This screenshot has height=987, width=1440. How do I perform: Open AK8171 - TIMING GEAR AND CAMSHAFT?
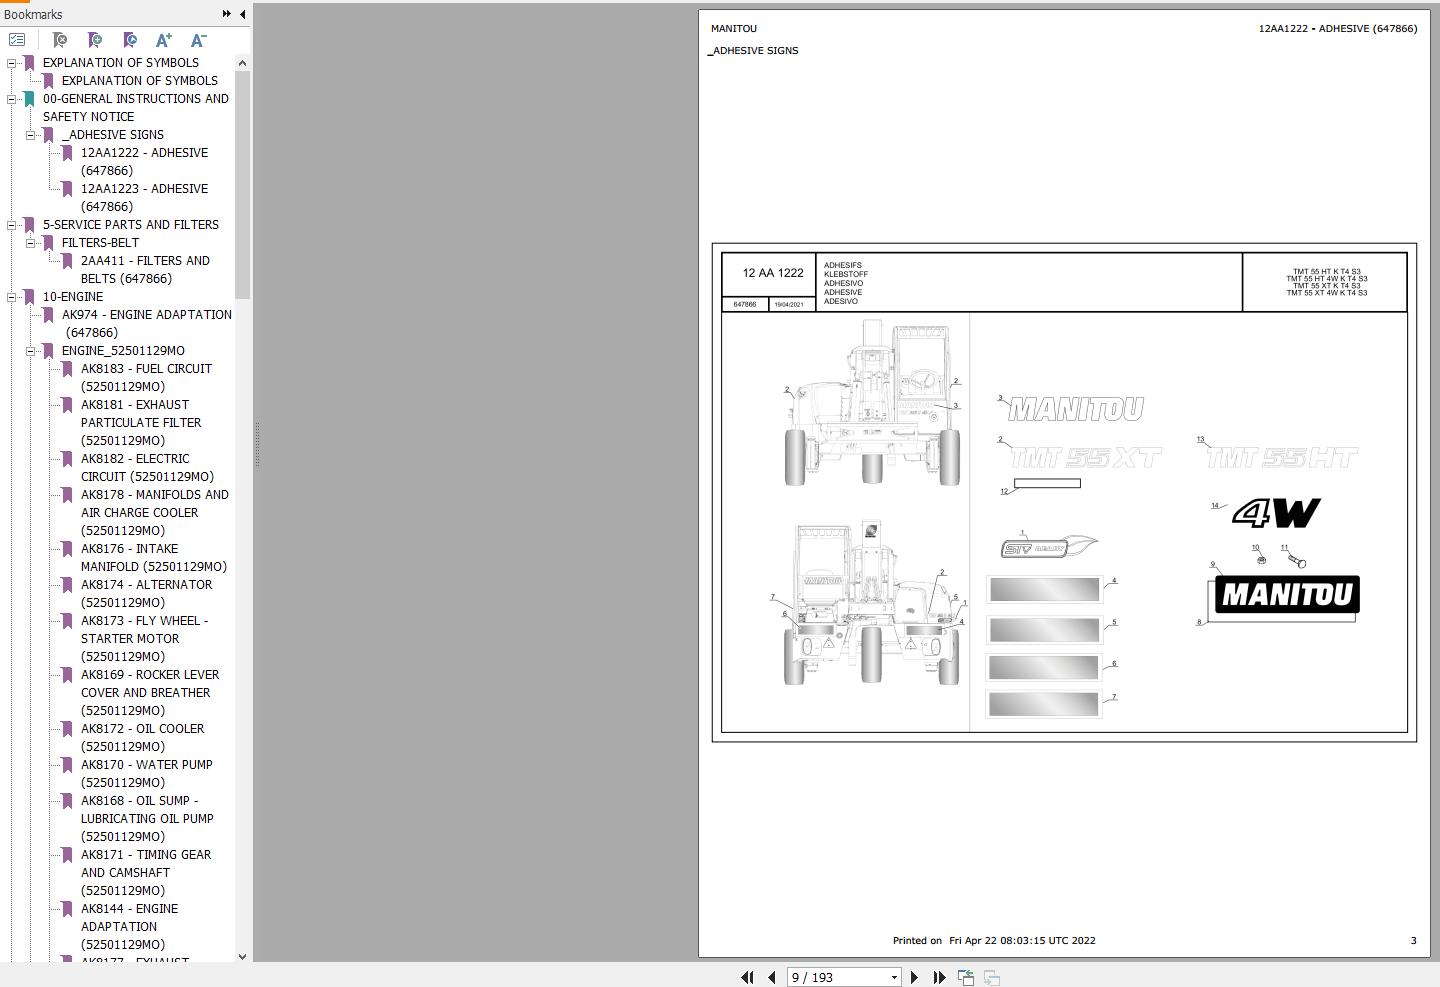[146, 873]
